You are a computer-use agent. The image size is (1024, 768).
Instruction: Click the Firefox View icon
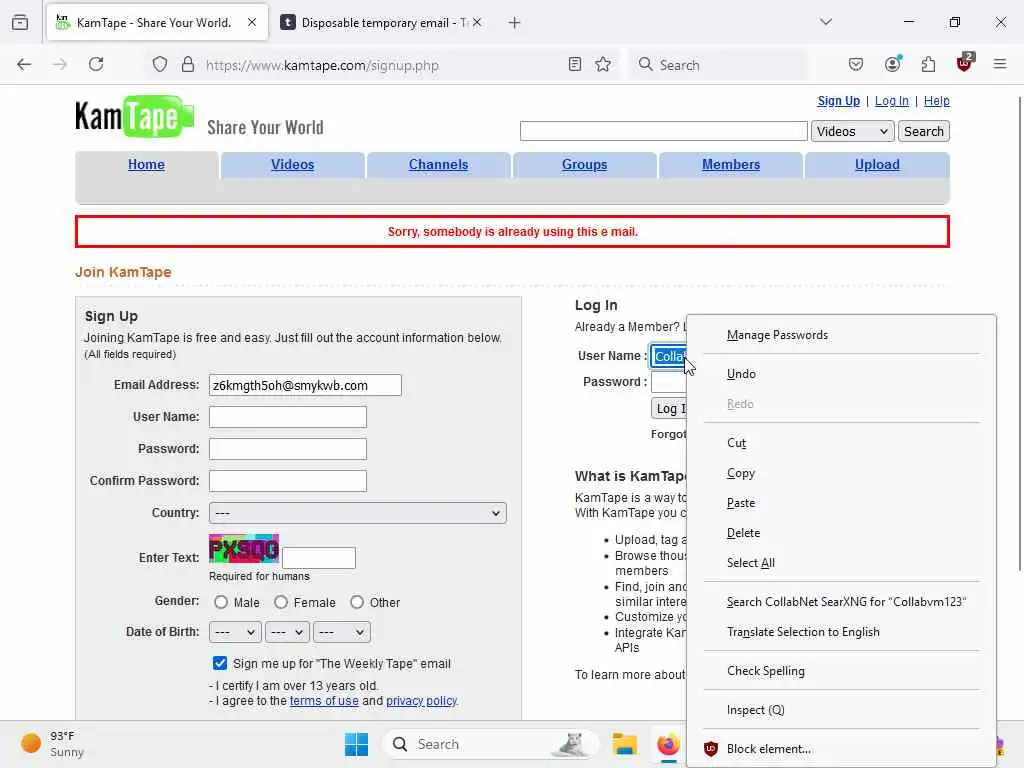(x=20, y=23)
